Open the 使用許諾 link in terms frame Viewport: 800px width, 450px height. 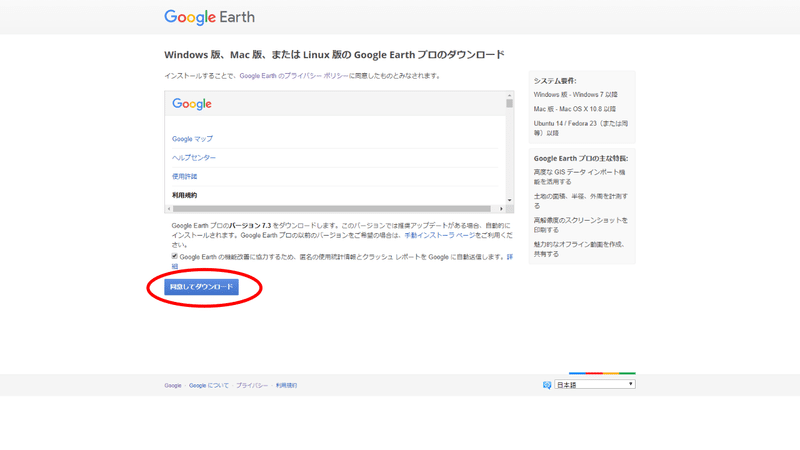tap(184, 177)
